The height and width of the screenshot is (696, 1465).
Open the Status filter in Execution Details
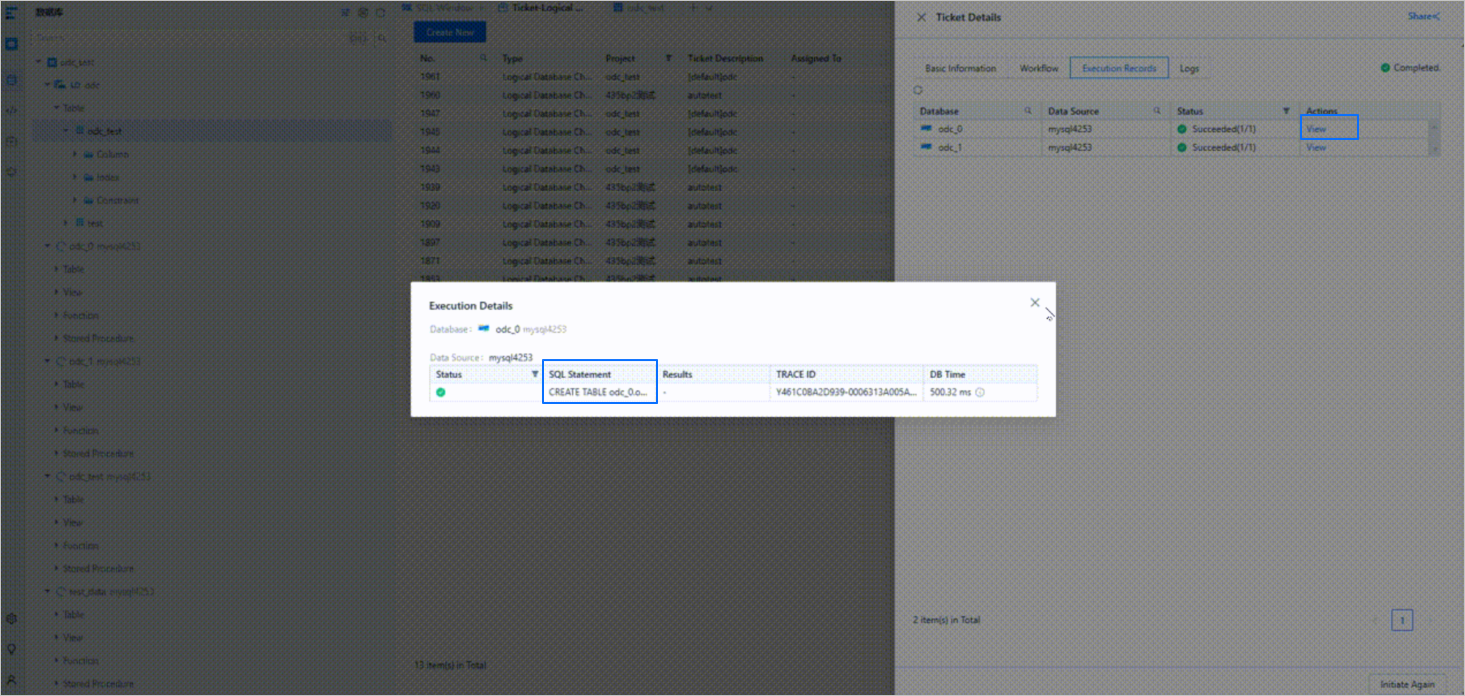tap(534, 374)
